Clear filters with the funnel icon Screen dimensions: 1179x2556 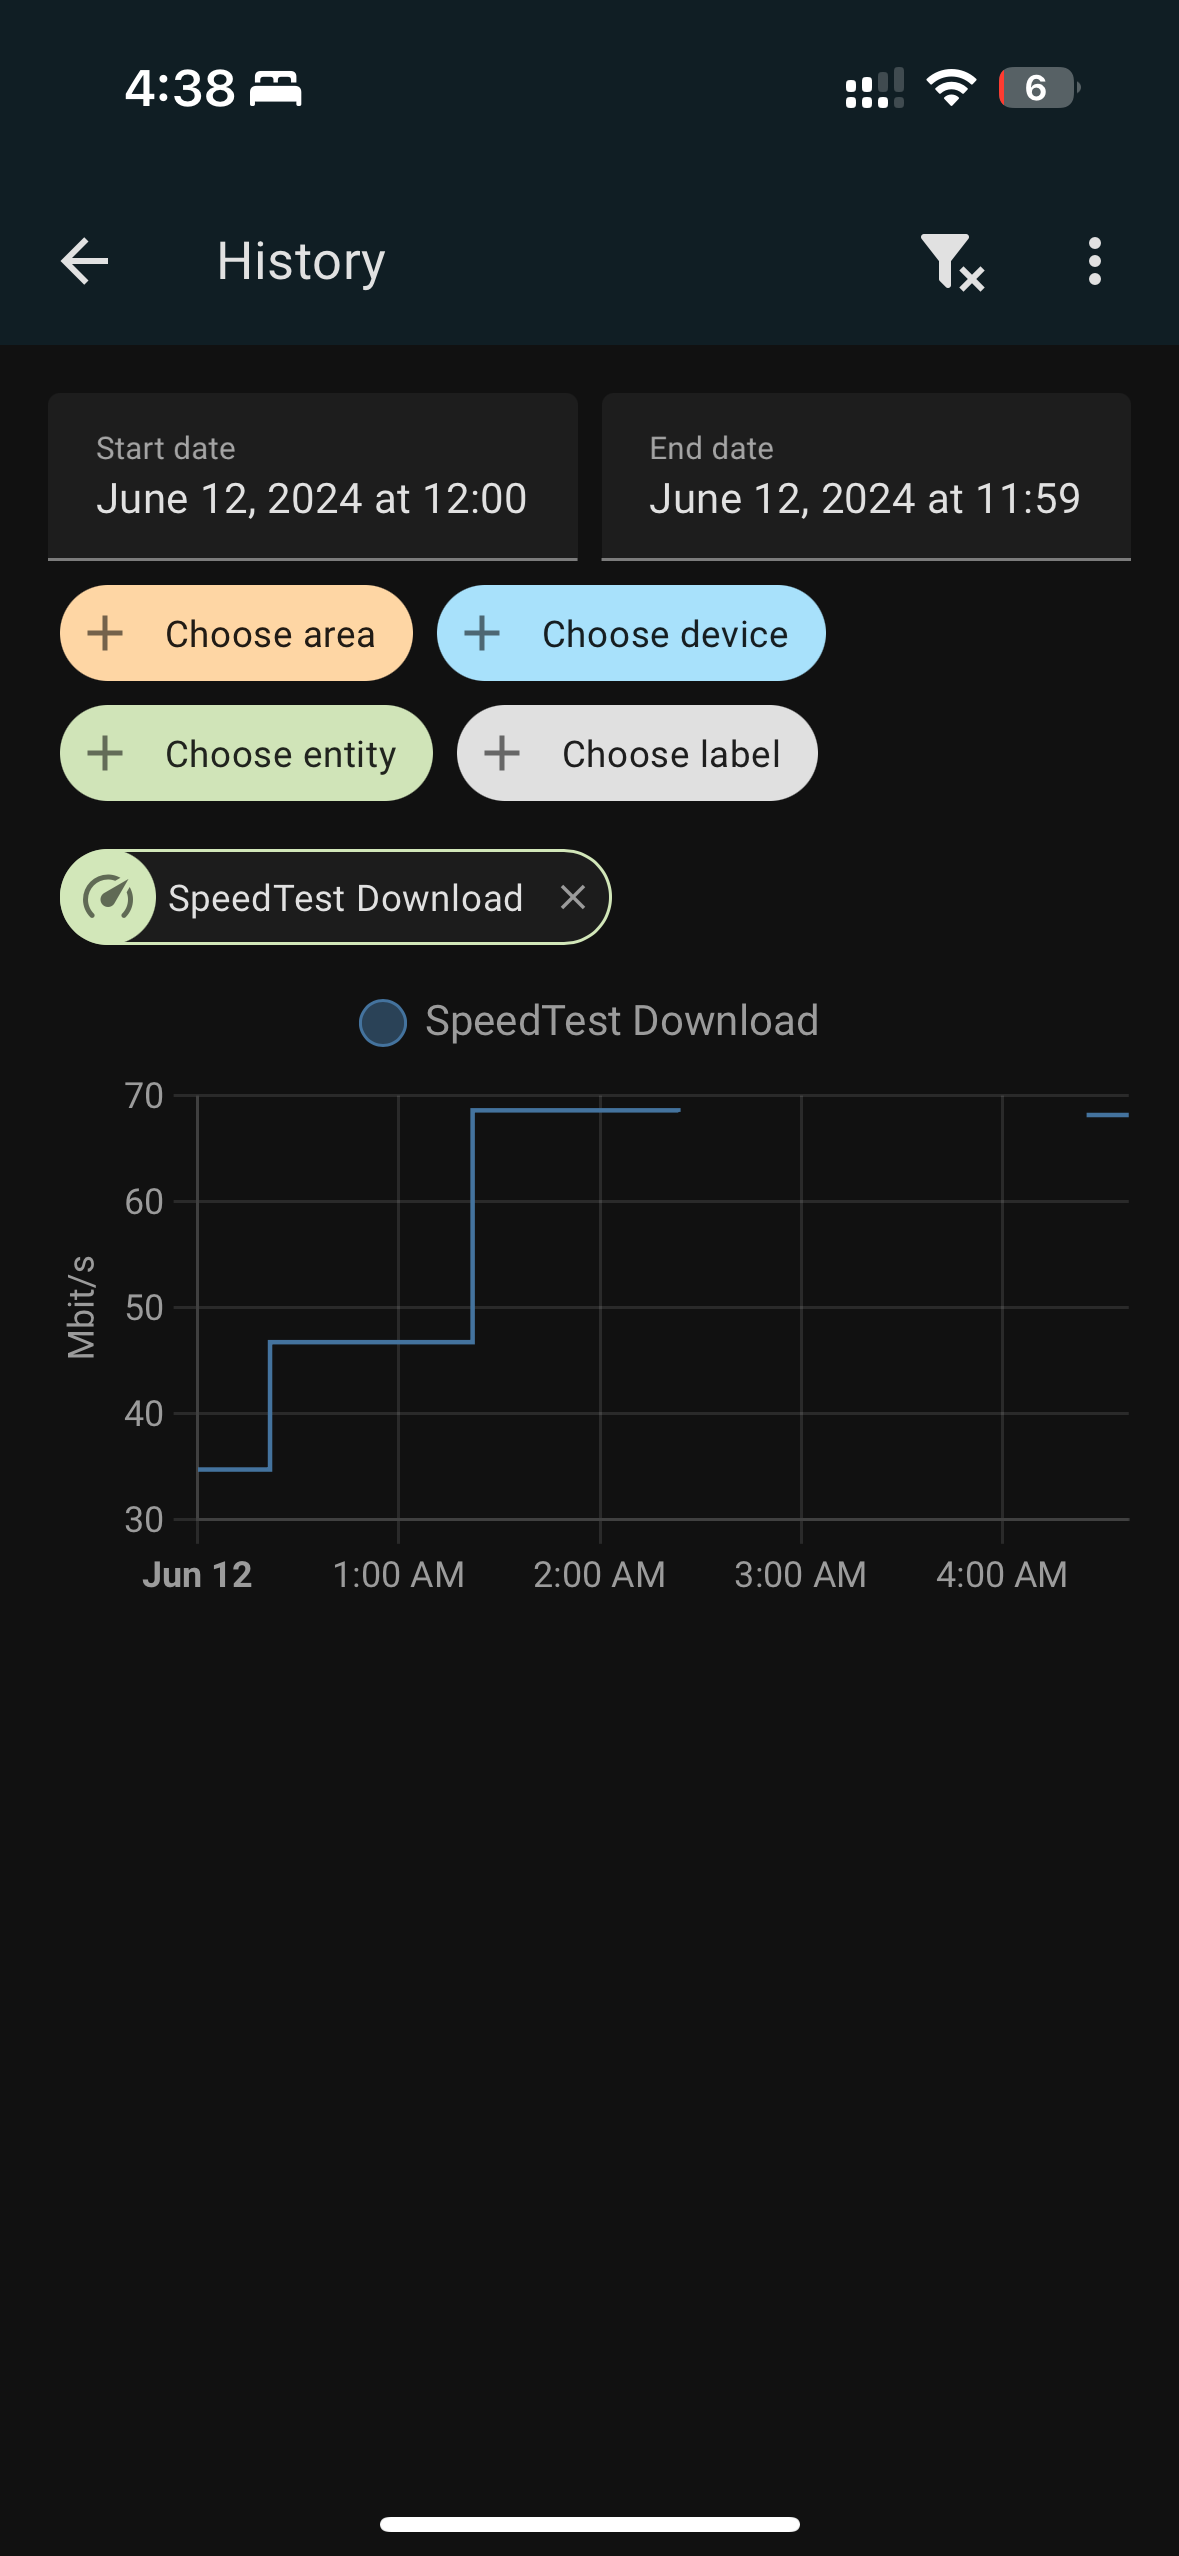[x=951, y=262]
